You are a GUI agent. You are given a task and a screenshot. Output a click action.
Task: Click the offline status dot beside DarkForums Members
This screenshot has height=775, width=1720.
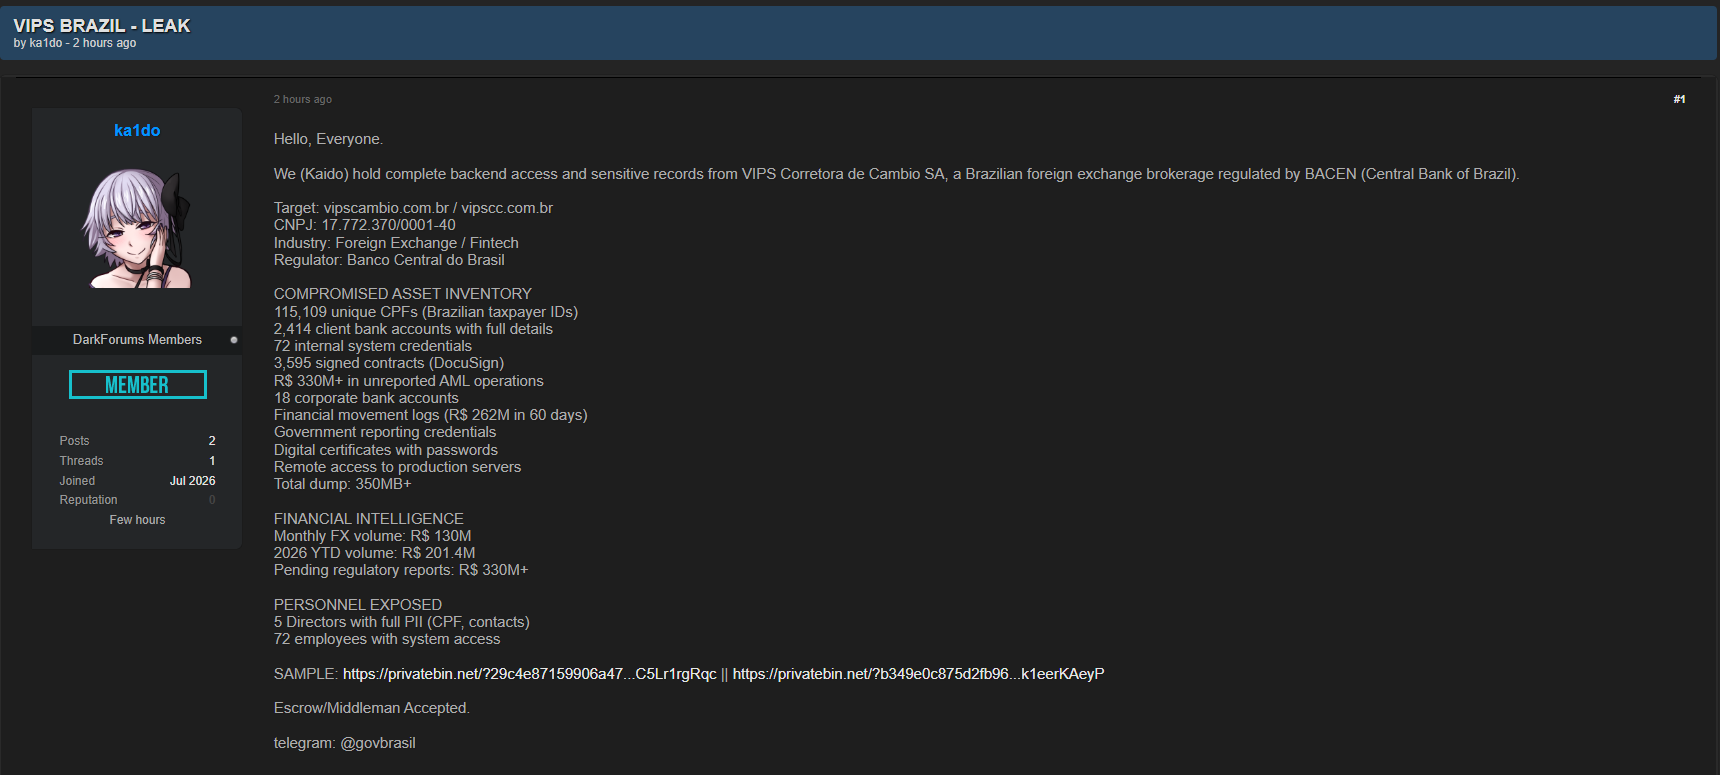pyautogui.click(x=234, y=340)
